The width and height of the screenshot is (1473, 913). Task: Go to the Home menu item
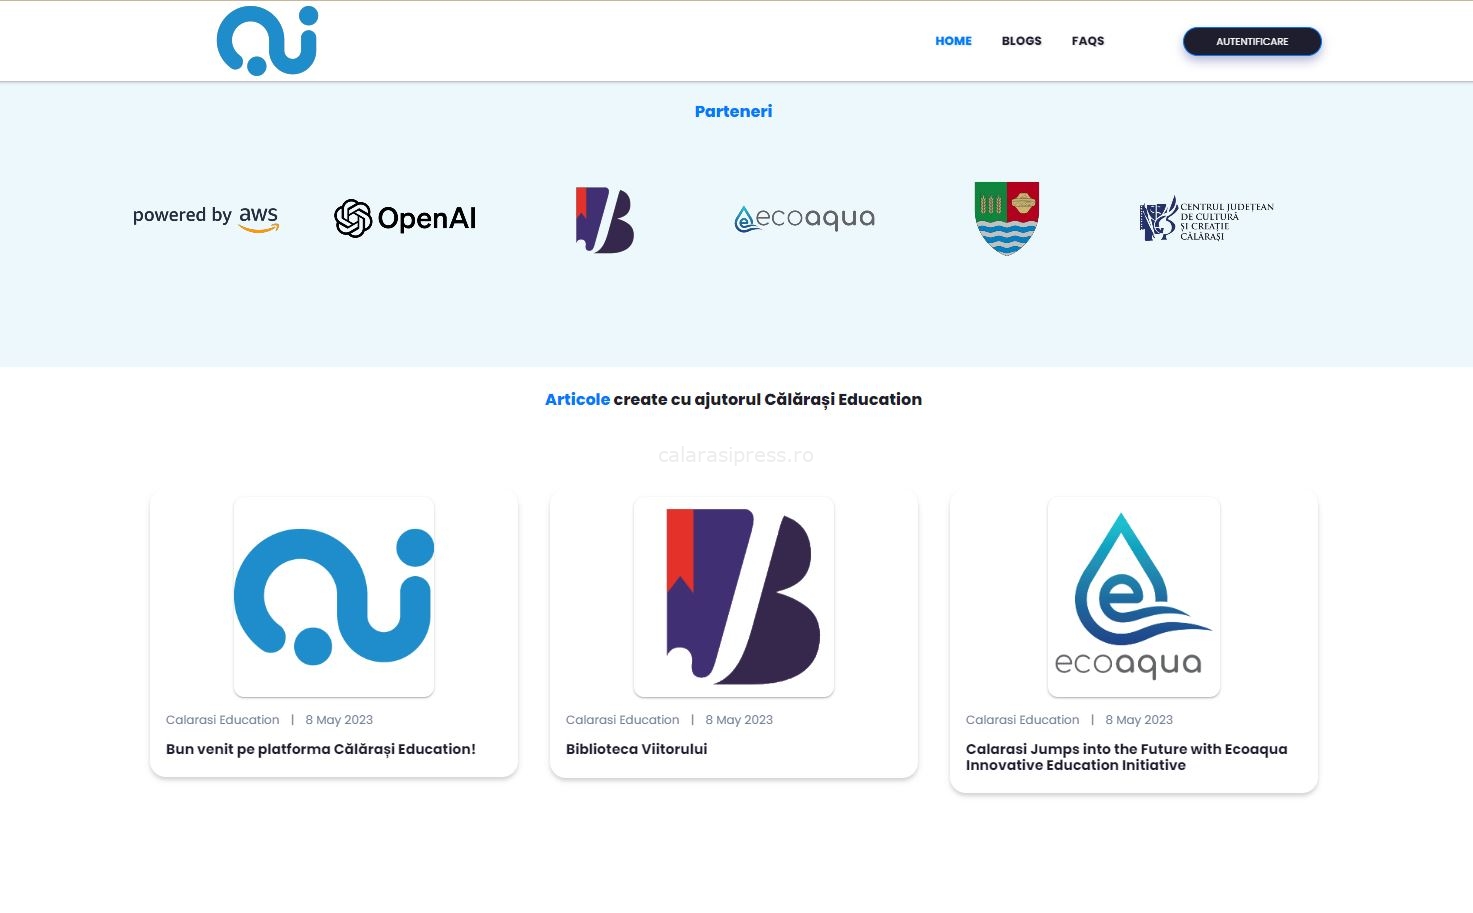(953, 41)
